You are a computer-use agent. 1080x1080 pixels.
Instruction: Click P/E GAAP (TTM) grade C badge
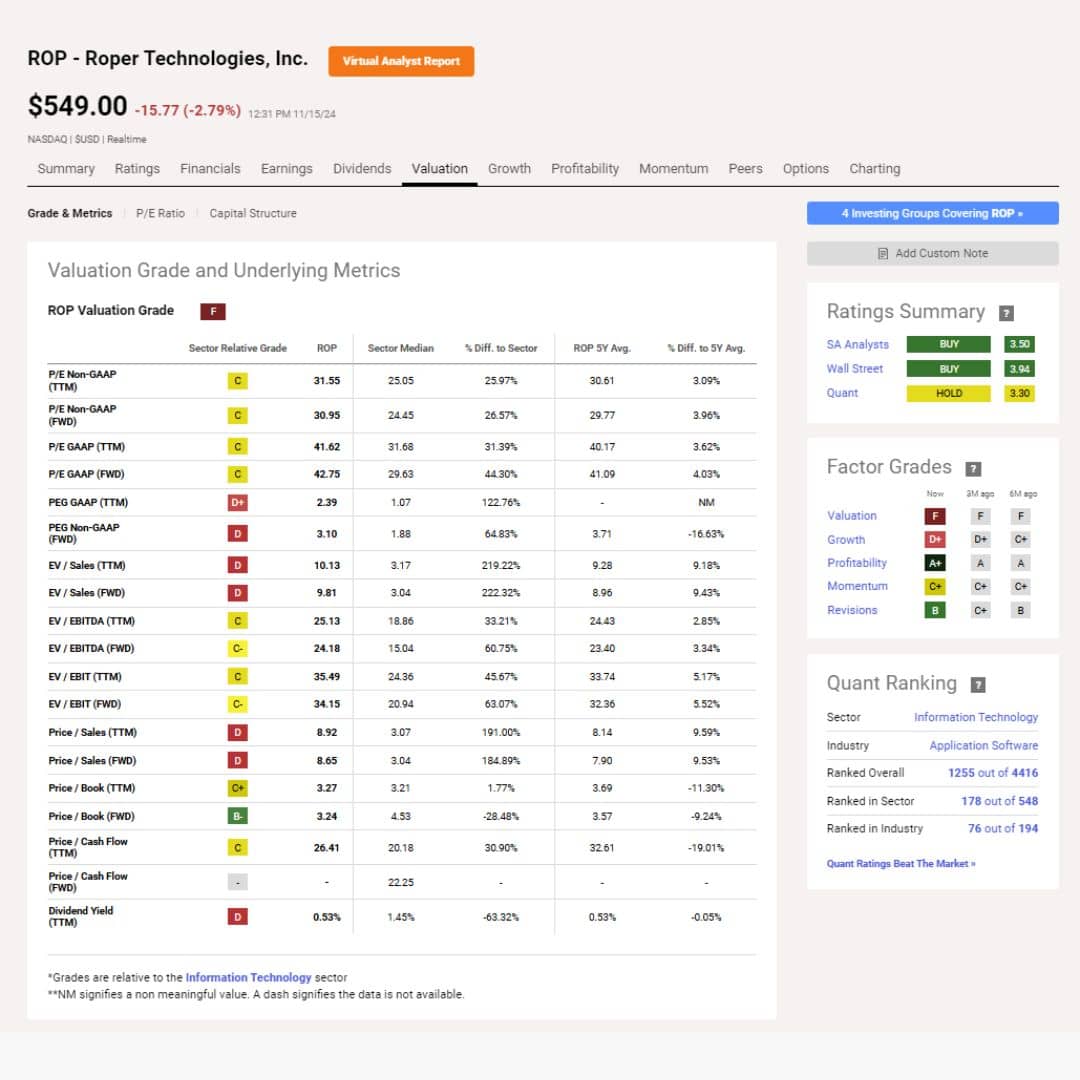tap(238, 447)
